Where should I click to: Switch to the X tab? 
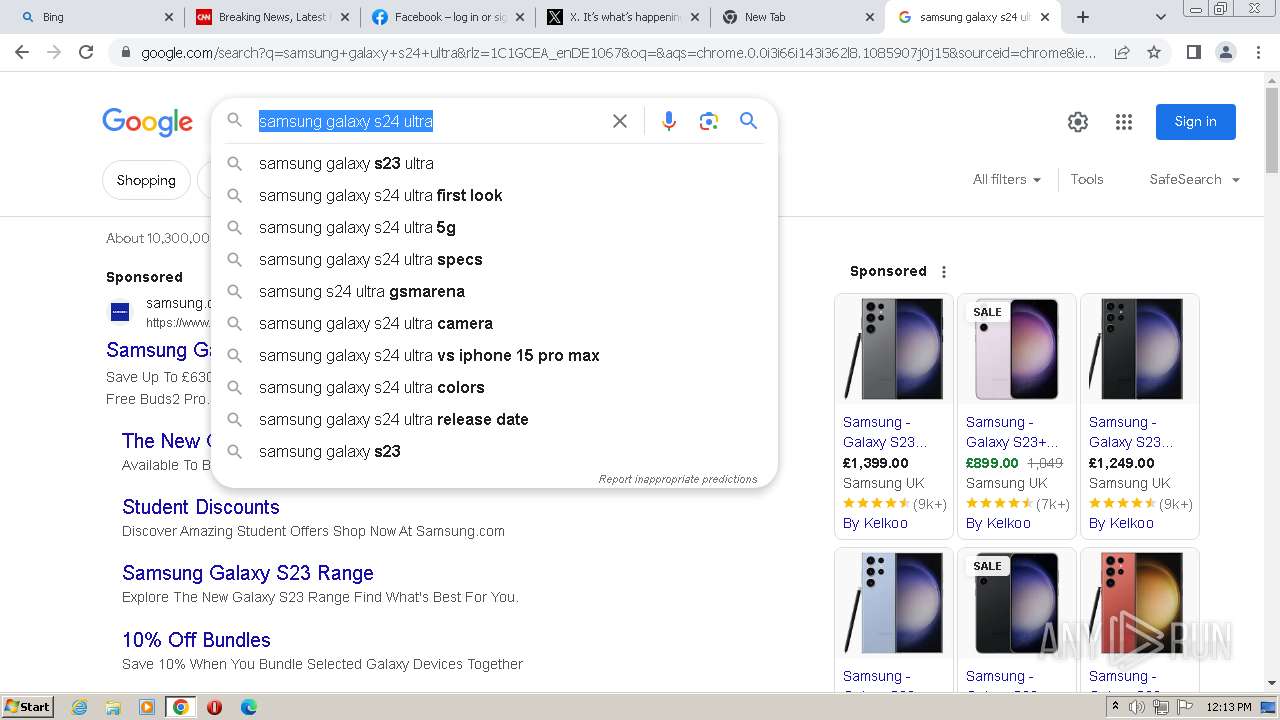(623, 17)
